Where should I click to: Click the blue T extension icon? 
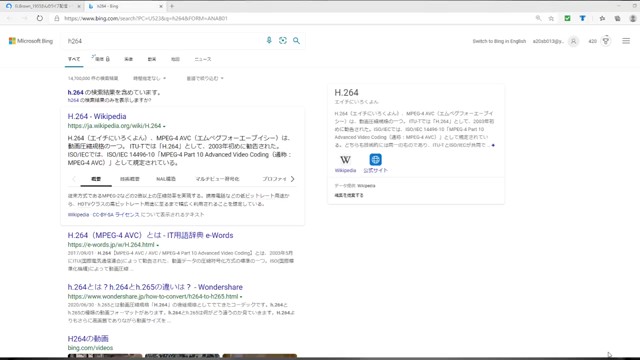coord(582,18)
